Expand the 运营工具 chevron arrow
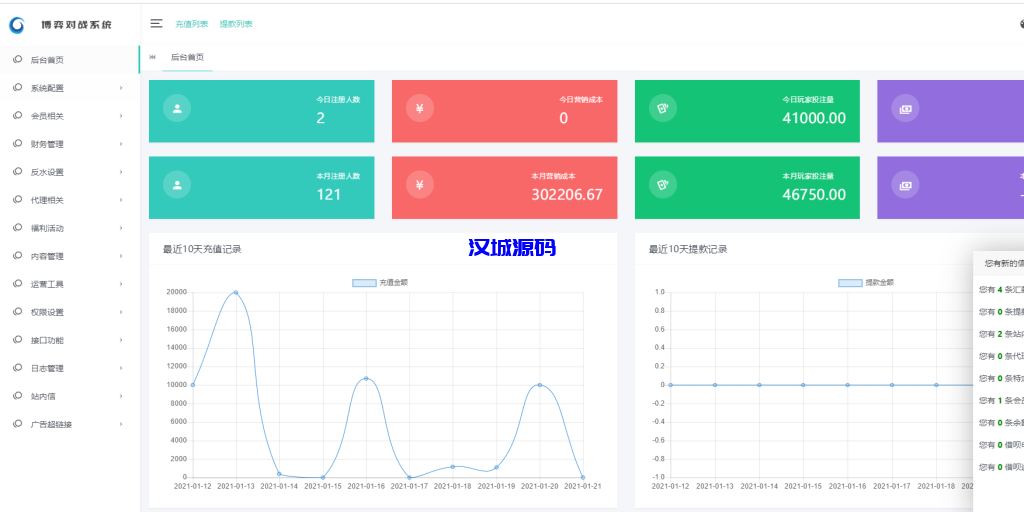1024x512 pixels. [x=121, y=284]
